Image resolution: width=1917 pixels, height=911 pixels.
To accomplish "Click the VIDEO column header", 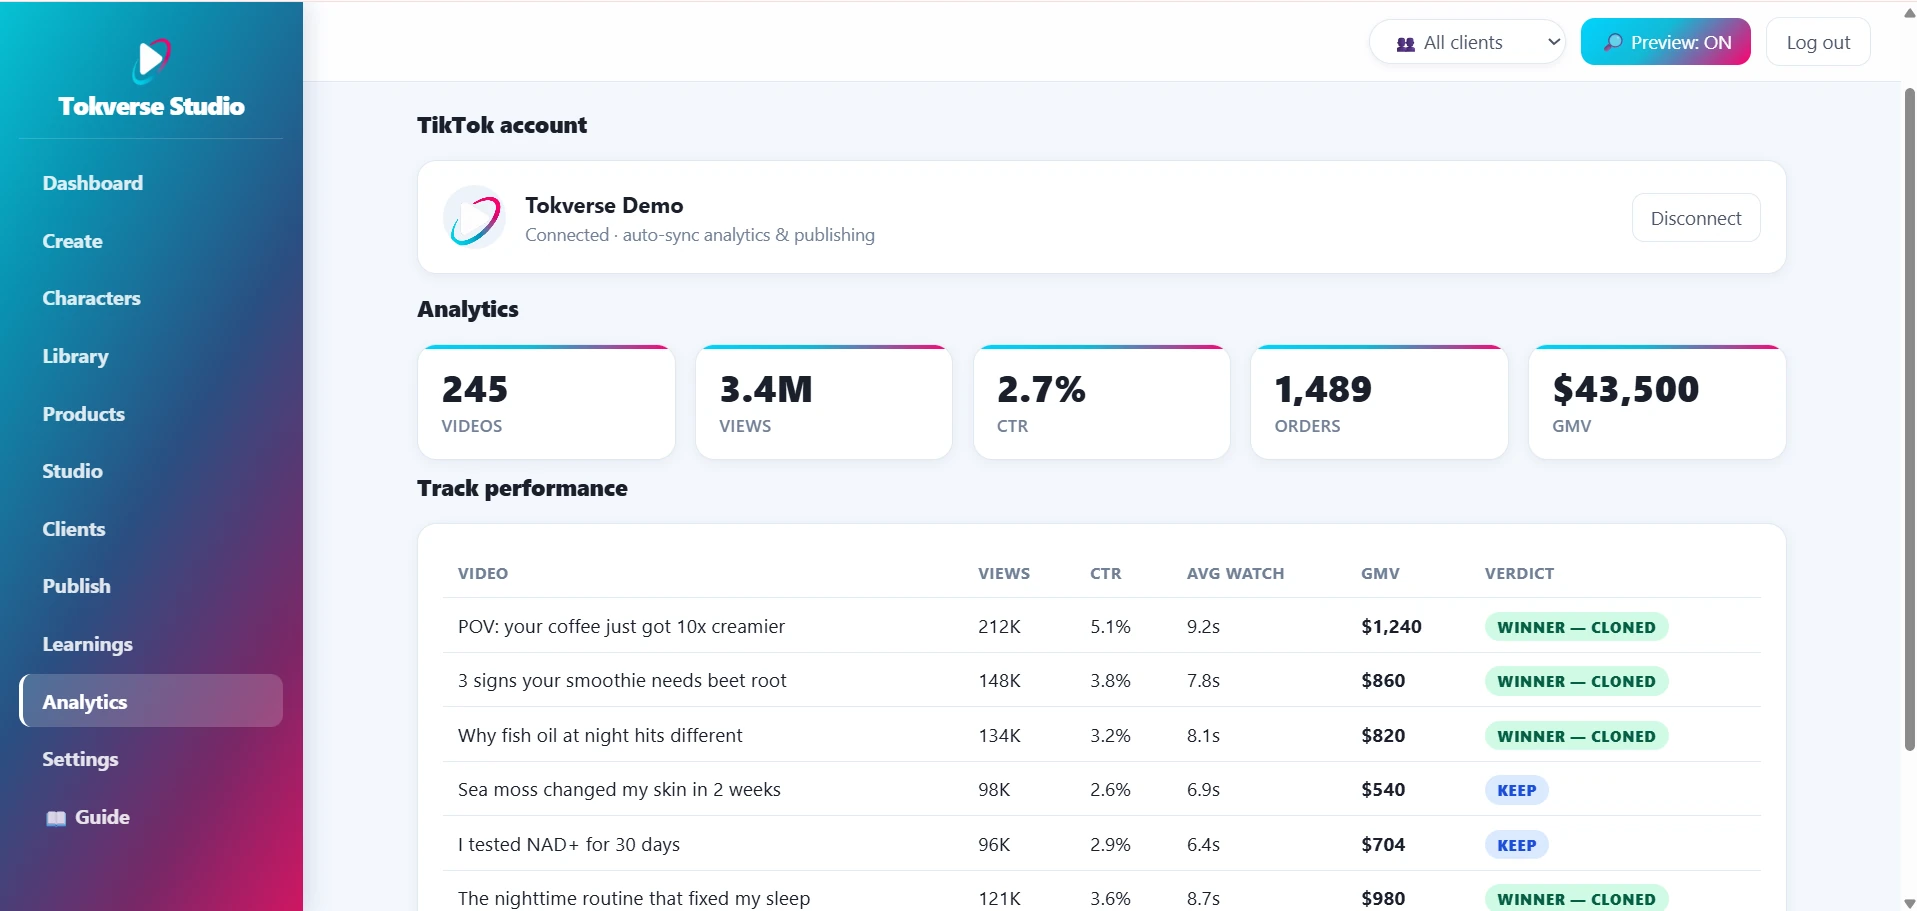I will [483, 574].
